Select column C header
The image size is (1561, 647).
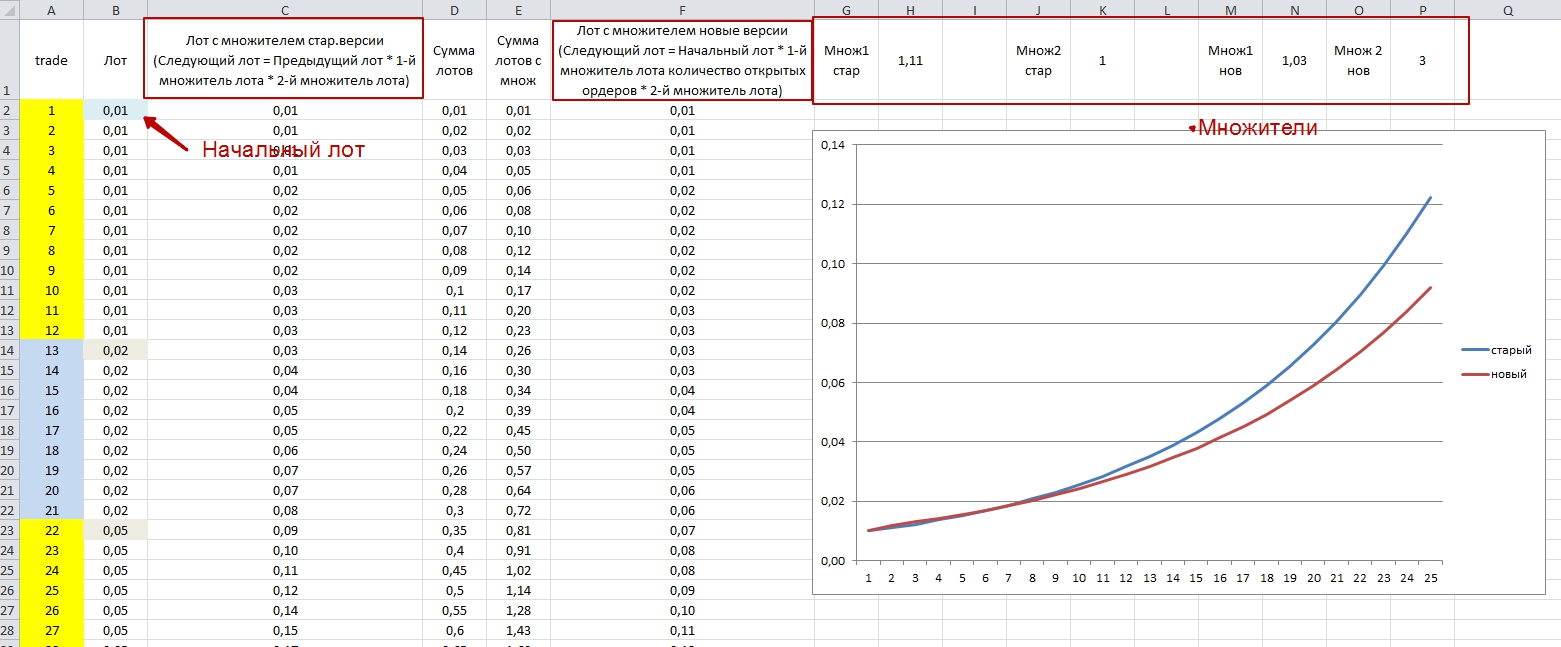click(285, 9)
